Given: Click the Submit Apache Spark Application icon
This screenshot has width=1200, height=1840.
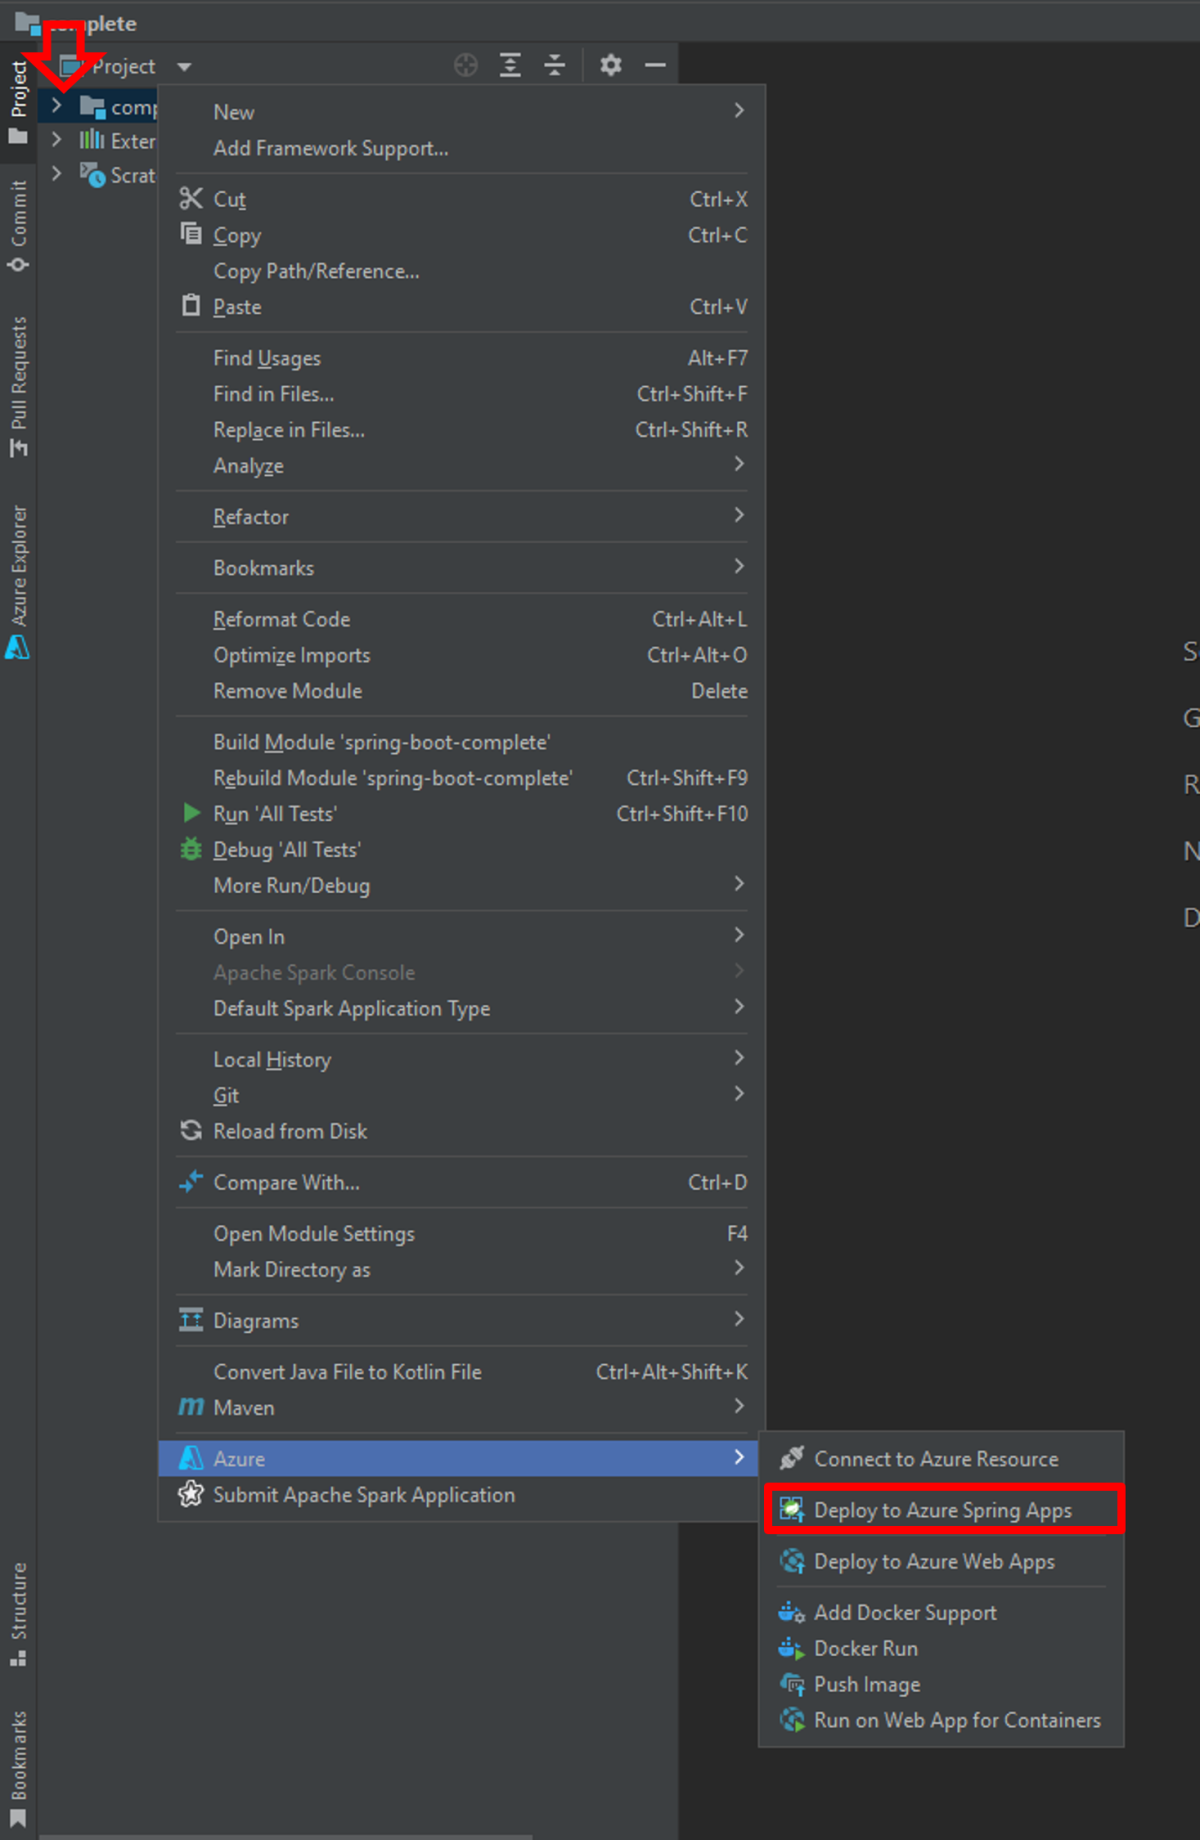Looking at the screenshot, I should (x=191, y=1494).
